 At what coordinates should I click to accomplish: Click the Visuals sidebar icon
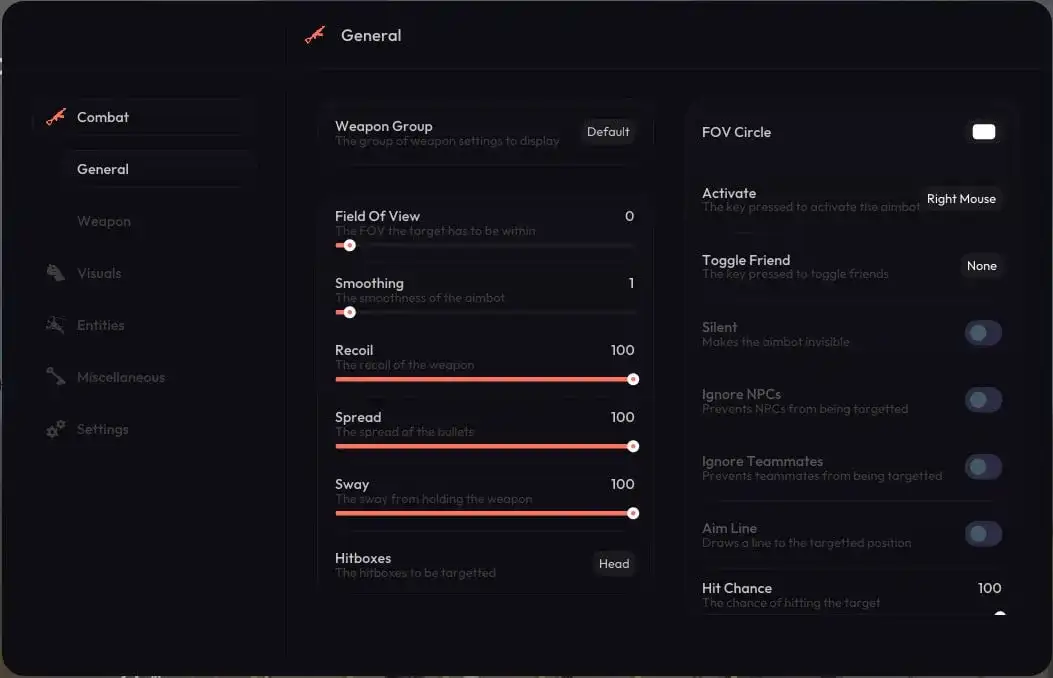tap(56, 273)
